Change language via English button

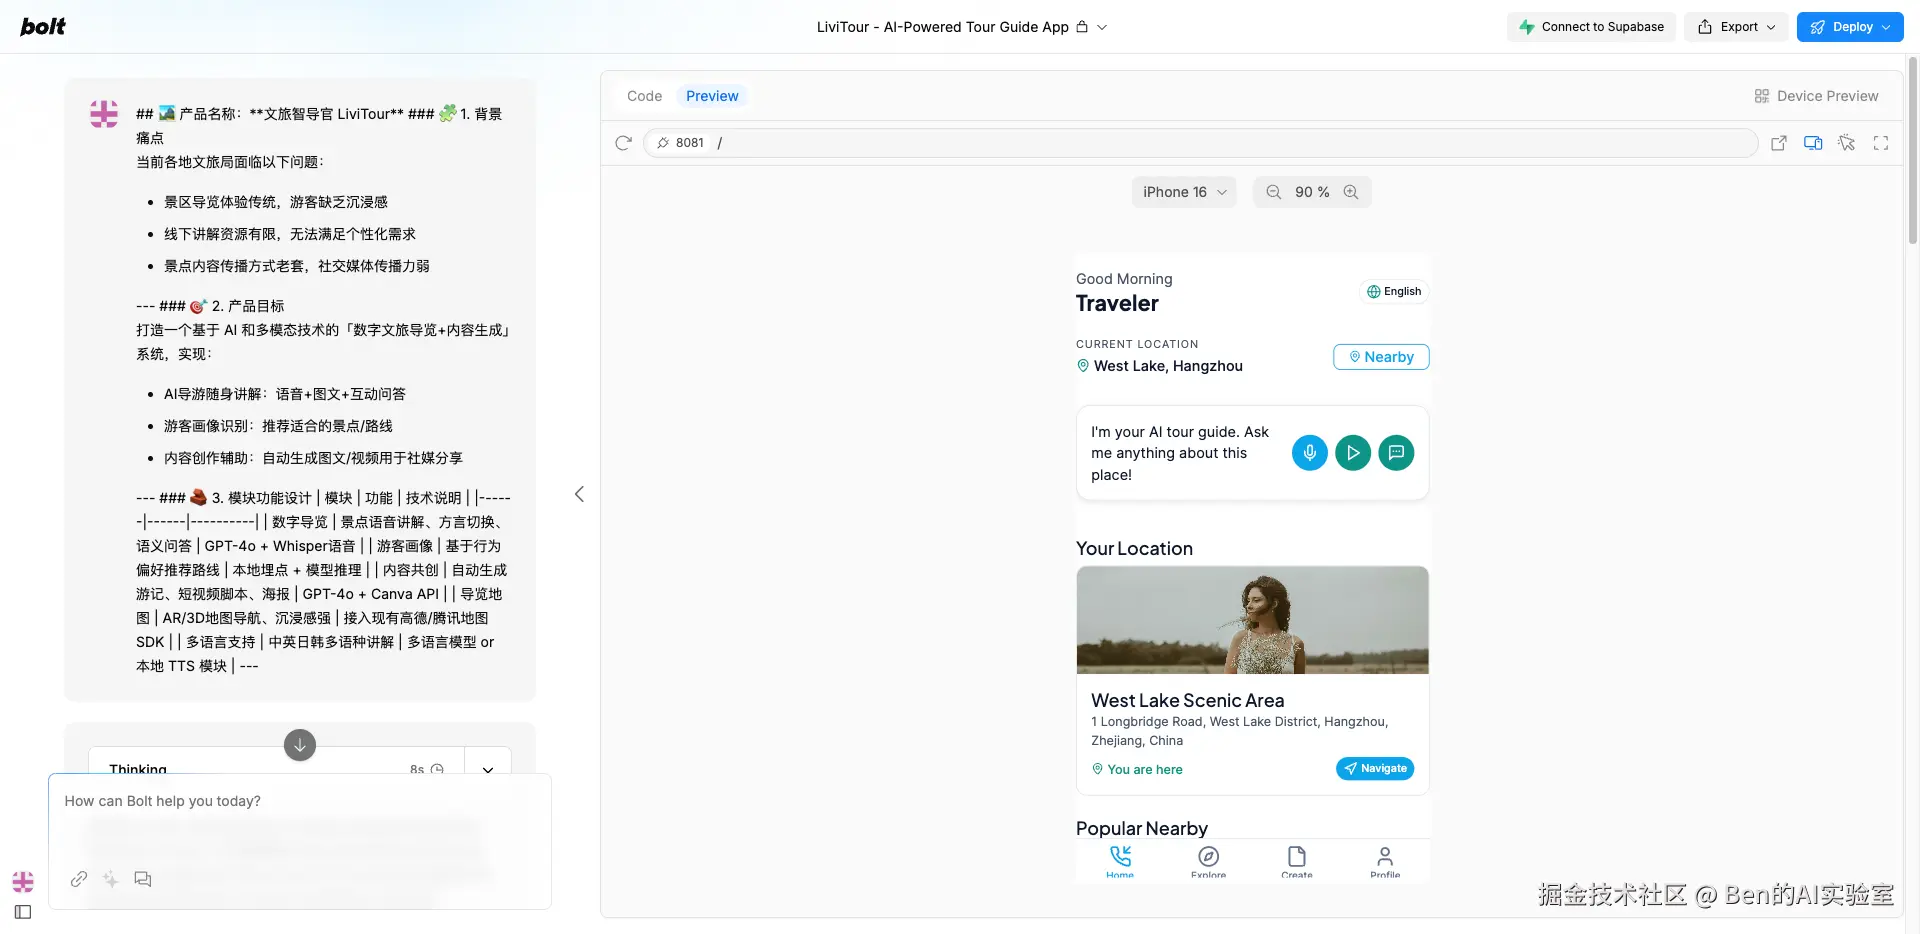[1394, 291]
